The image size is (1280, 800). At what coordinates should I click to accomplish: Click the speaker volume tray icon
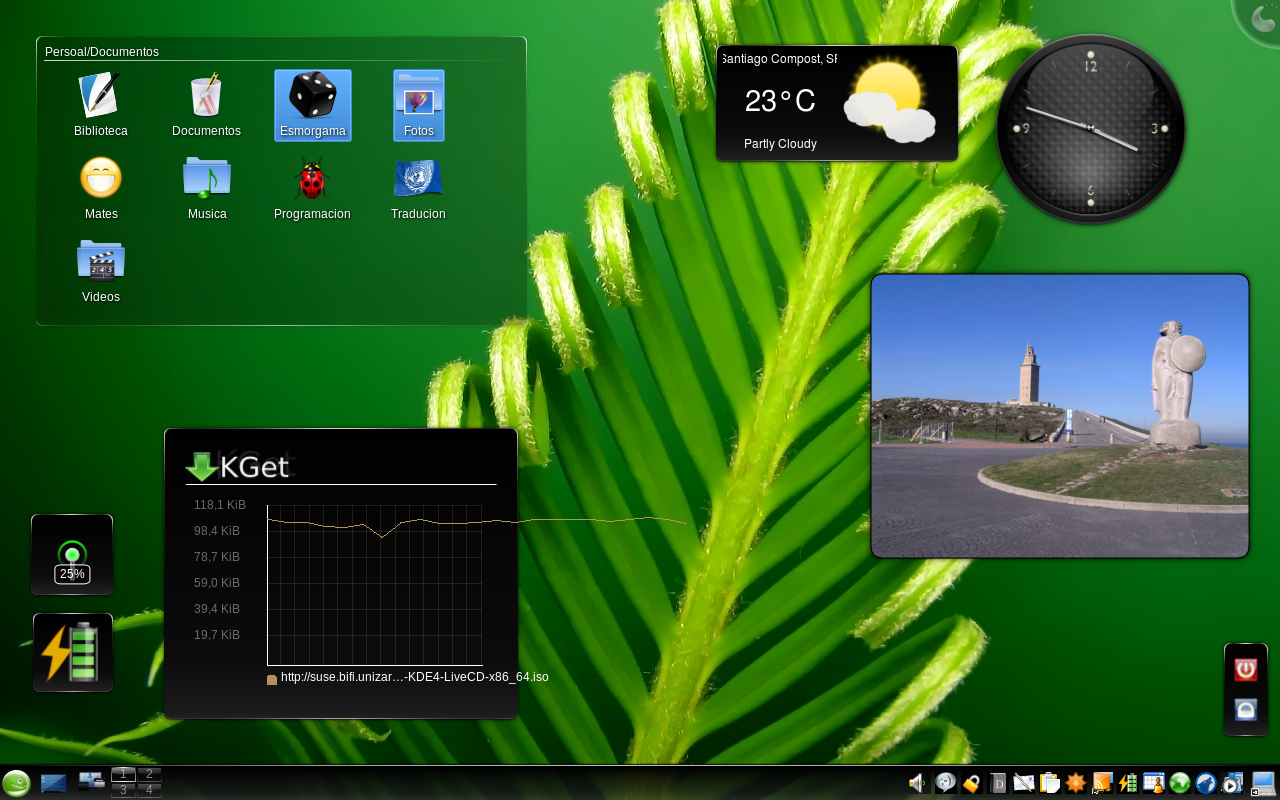click(918, 783)
